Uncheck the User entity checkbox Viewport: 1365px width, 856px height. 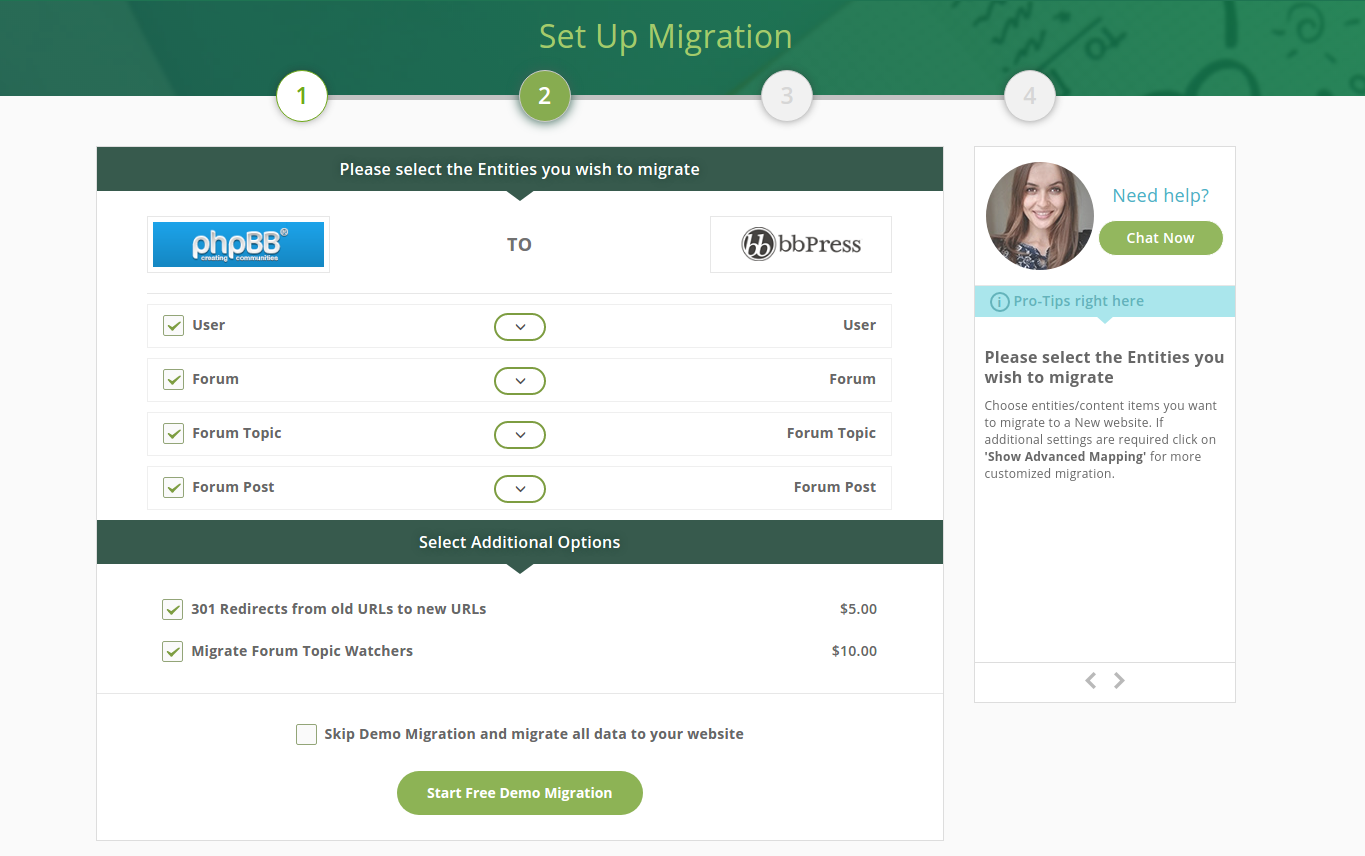point(173,325)
